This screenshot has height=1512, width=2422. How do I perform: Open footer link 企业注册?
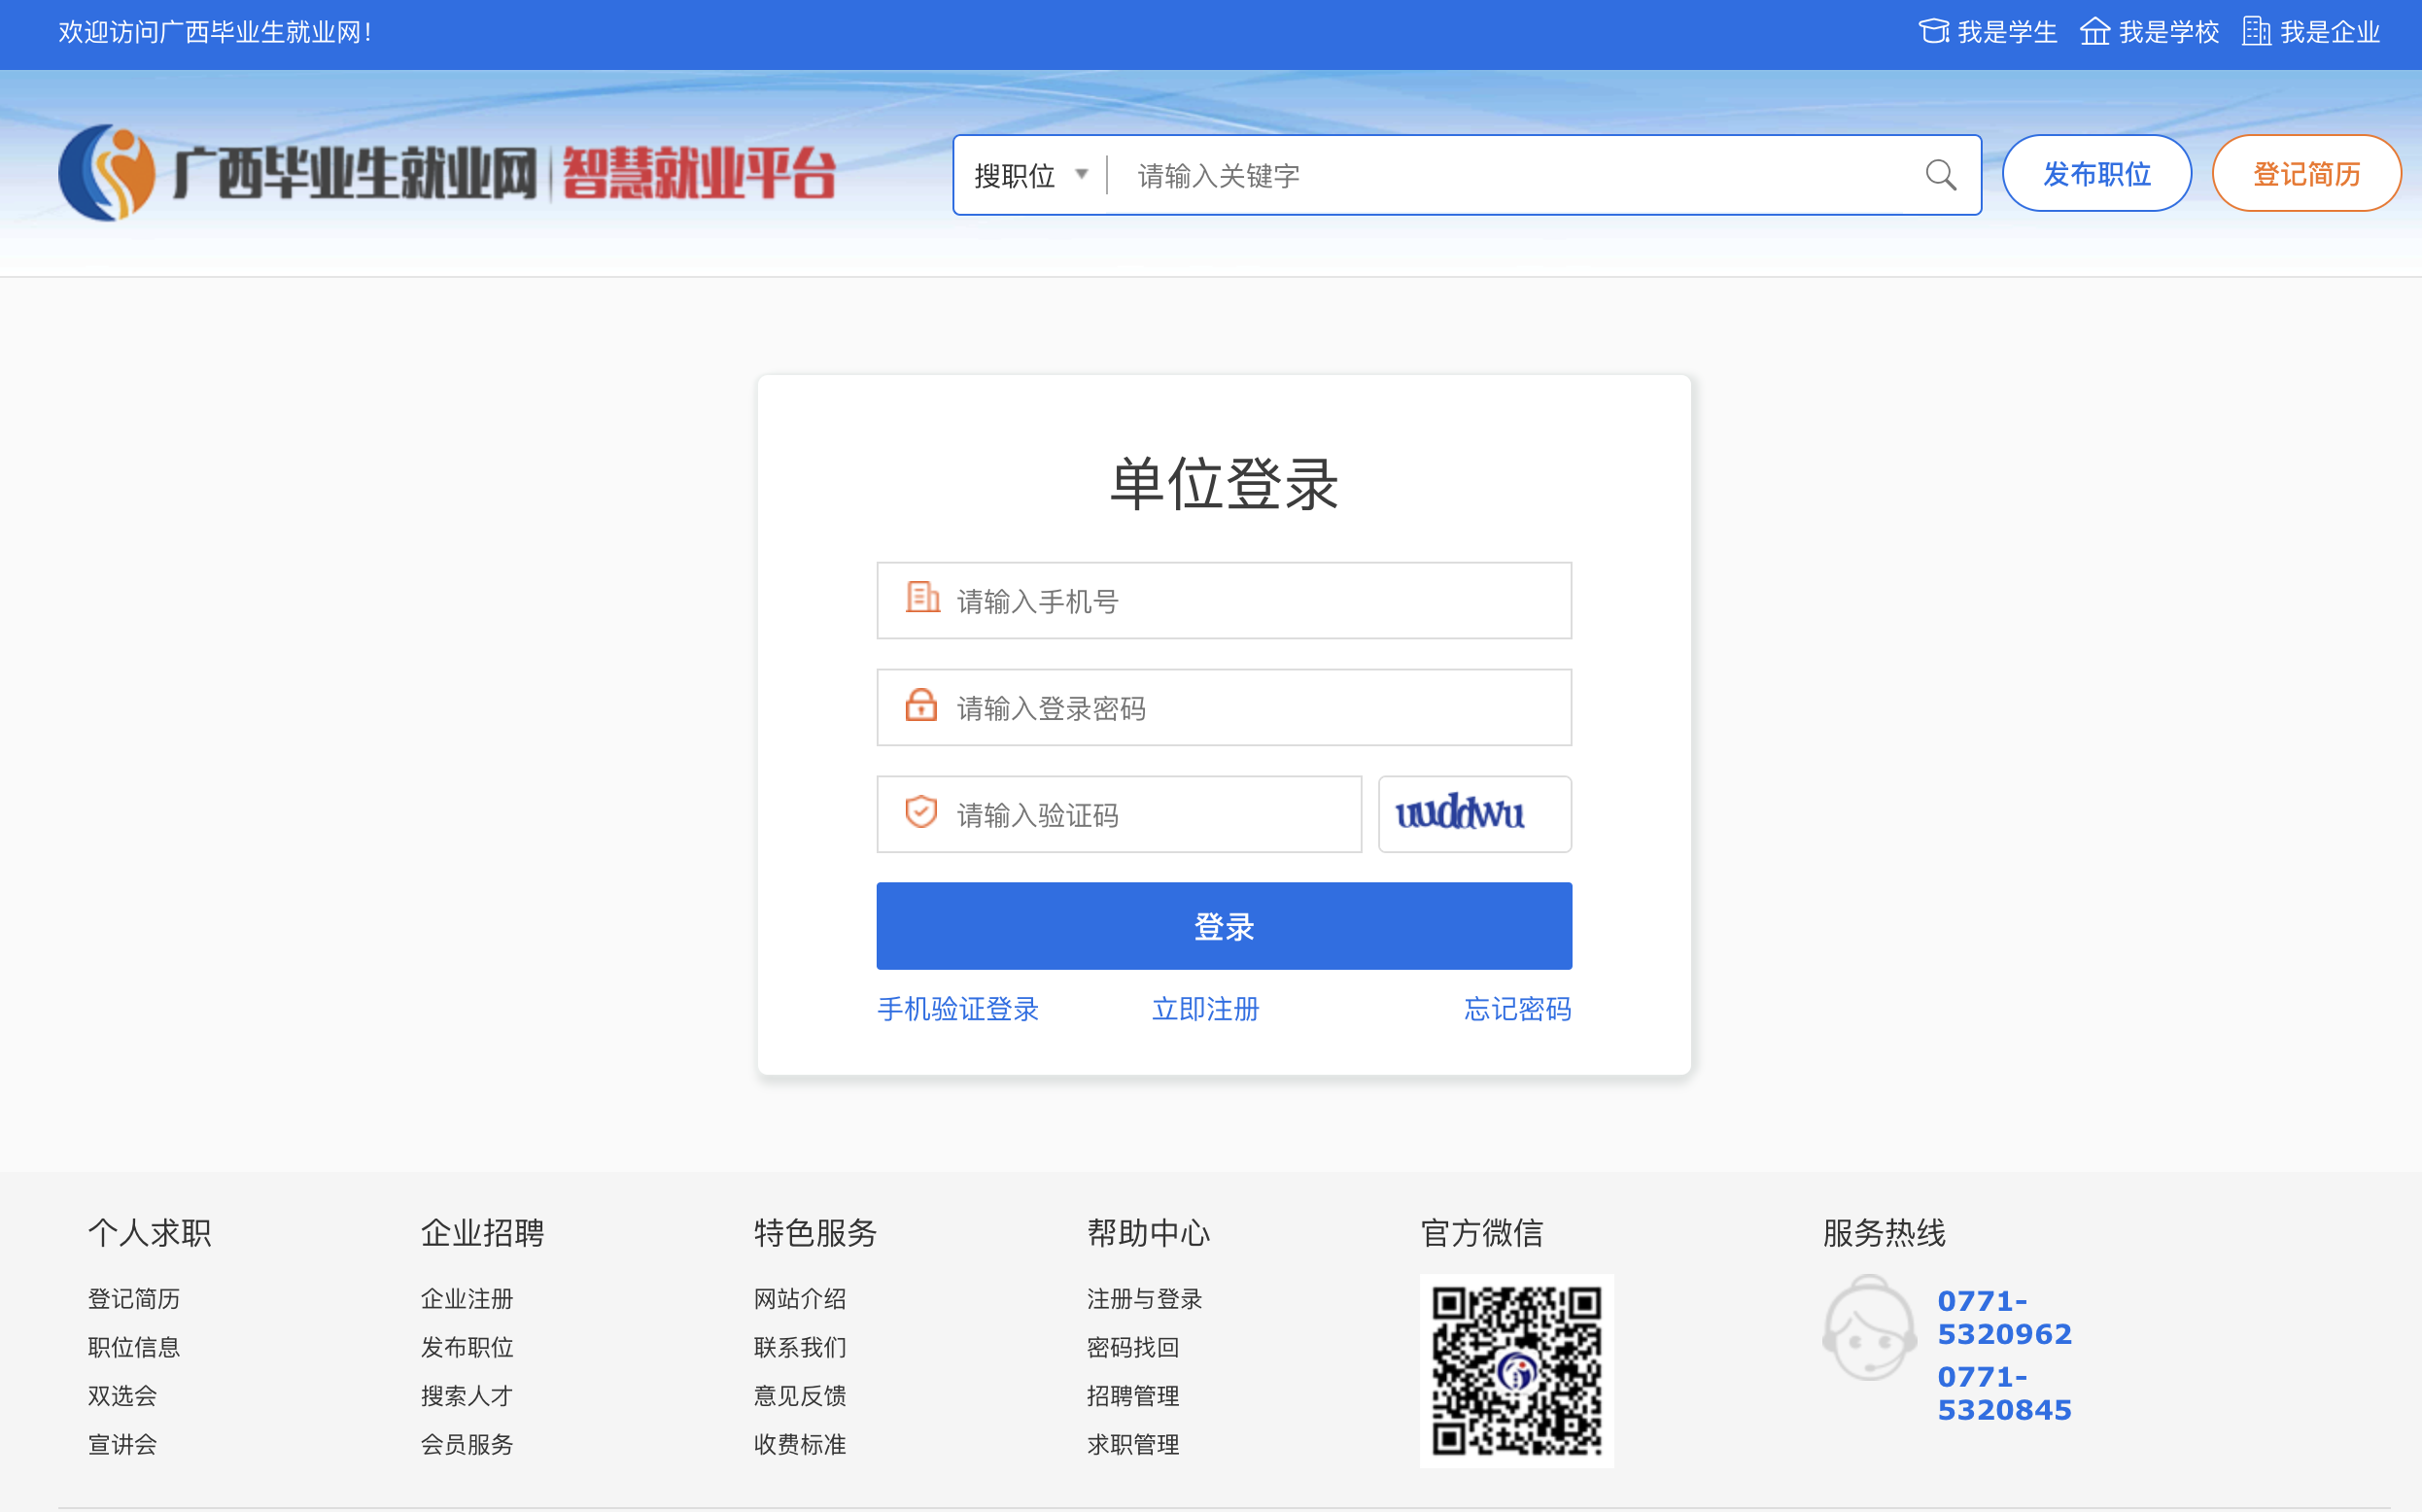pyautogui.click(x=466, y=1299)
